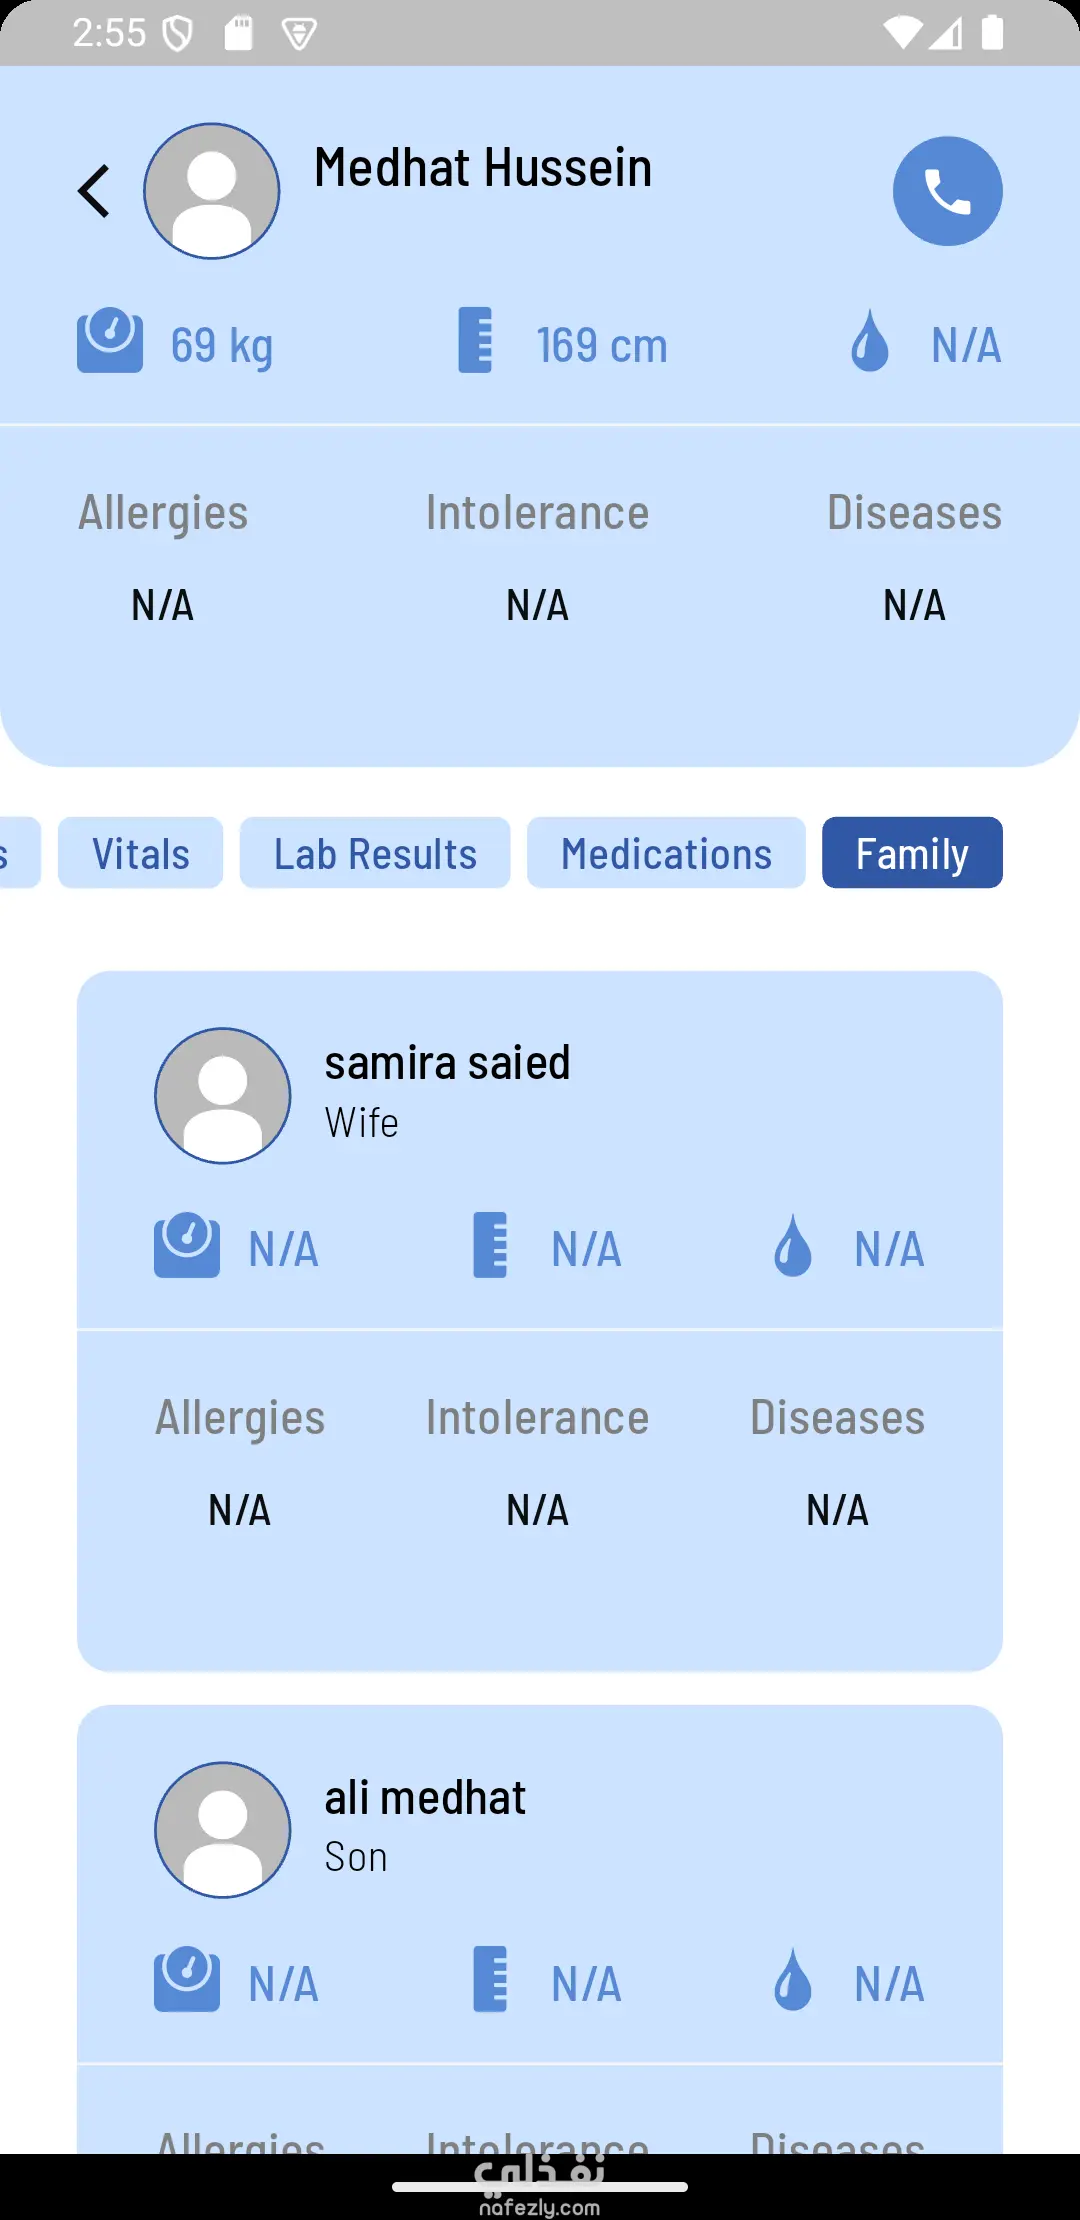Select the Family tab
1080x2220 pixels.
pyautogui.click(x=912, y=853)
